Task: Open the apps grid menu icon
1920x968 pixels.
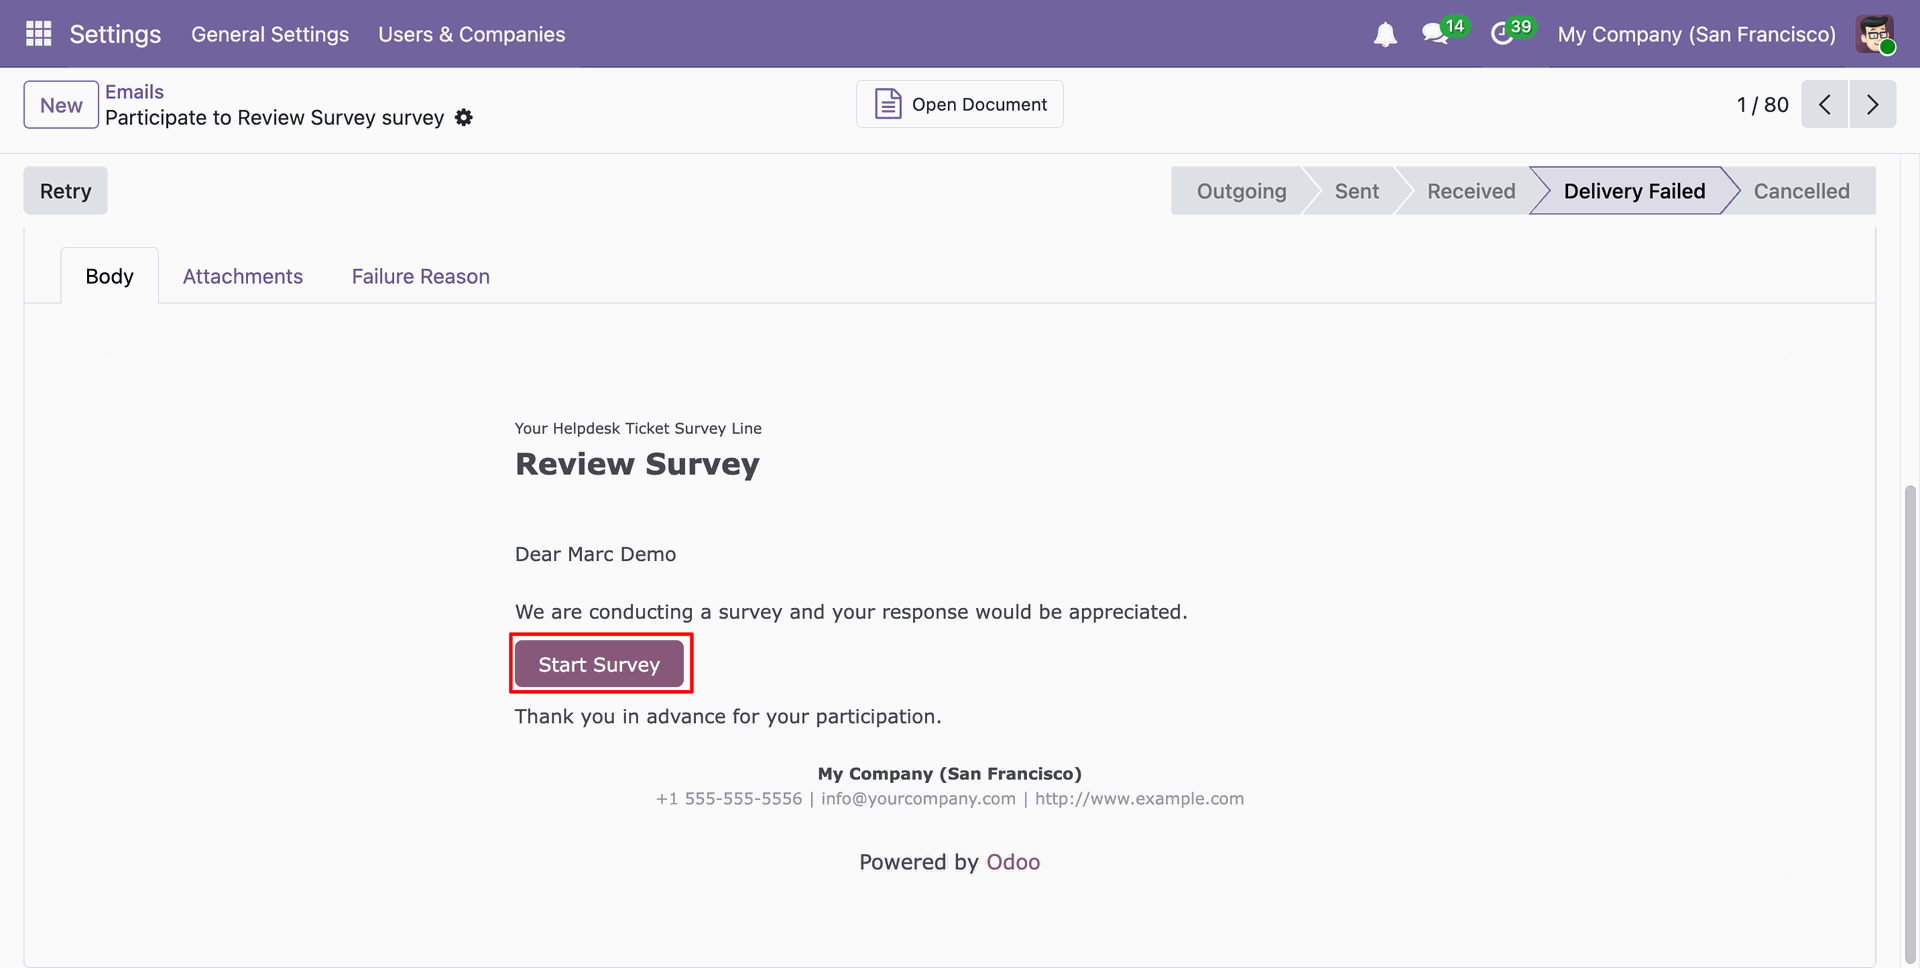Action: [38, 34]
